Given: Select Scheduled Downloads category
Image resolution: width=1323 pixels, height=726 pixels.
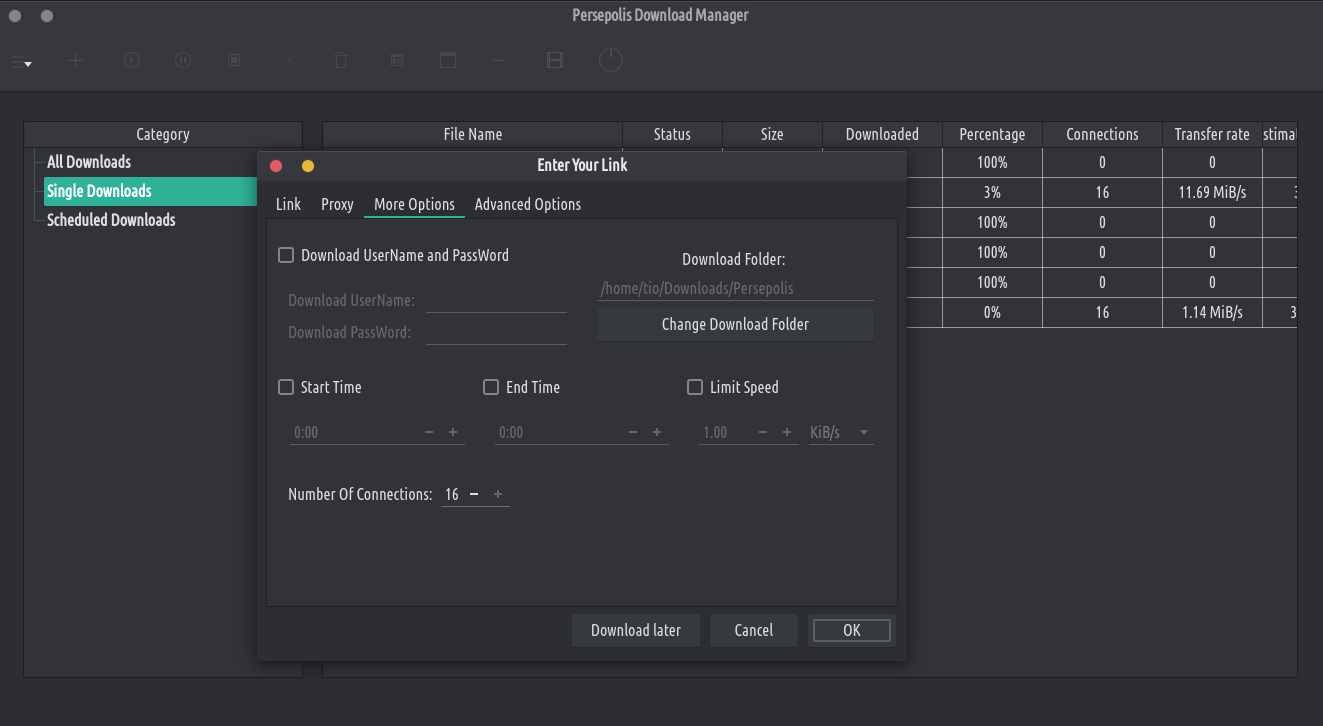Looking at the screenshot, I should 111,220.
